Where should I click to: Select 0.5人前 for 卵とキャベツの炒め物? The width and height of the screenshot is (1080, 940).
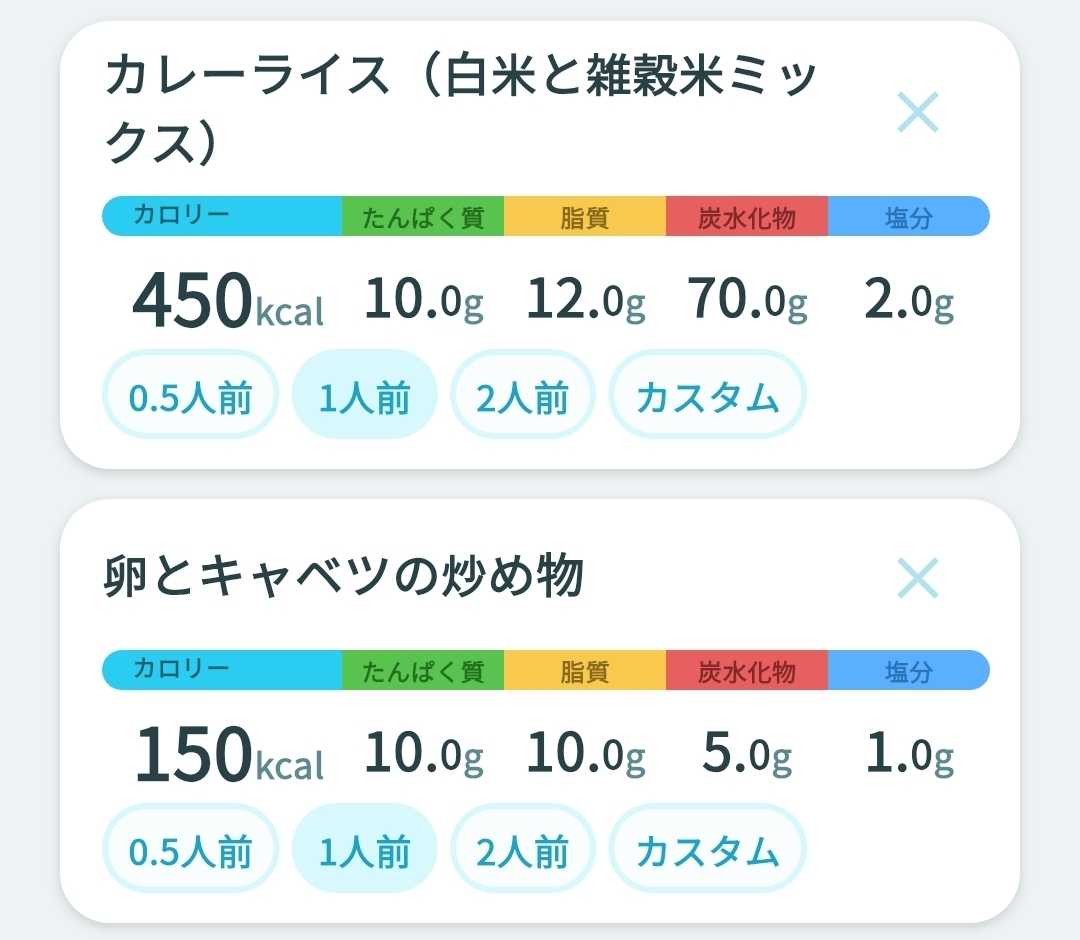tap(190, 849)
